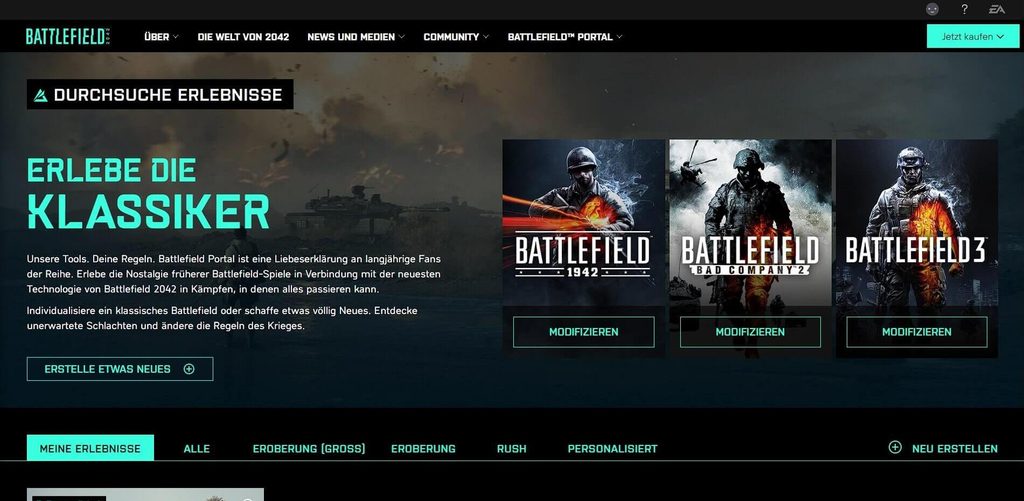Click the Battlefield 2042 logo
Viewport: 1024px width, 501px height.
[68, 37]
